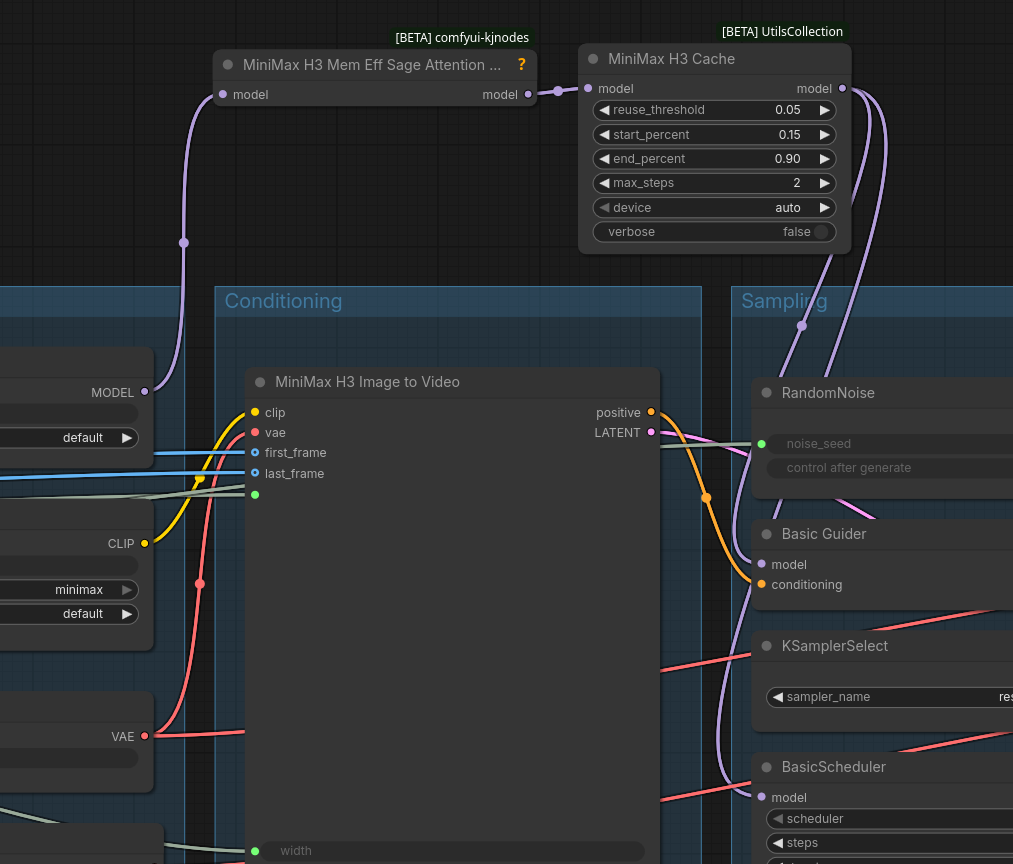This screenshot has width=1013, height=864.
Task: Click the purple reroute dot near the Sampling title
Action: (802, 326)
